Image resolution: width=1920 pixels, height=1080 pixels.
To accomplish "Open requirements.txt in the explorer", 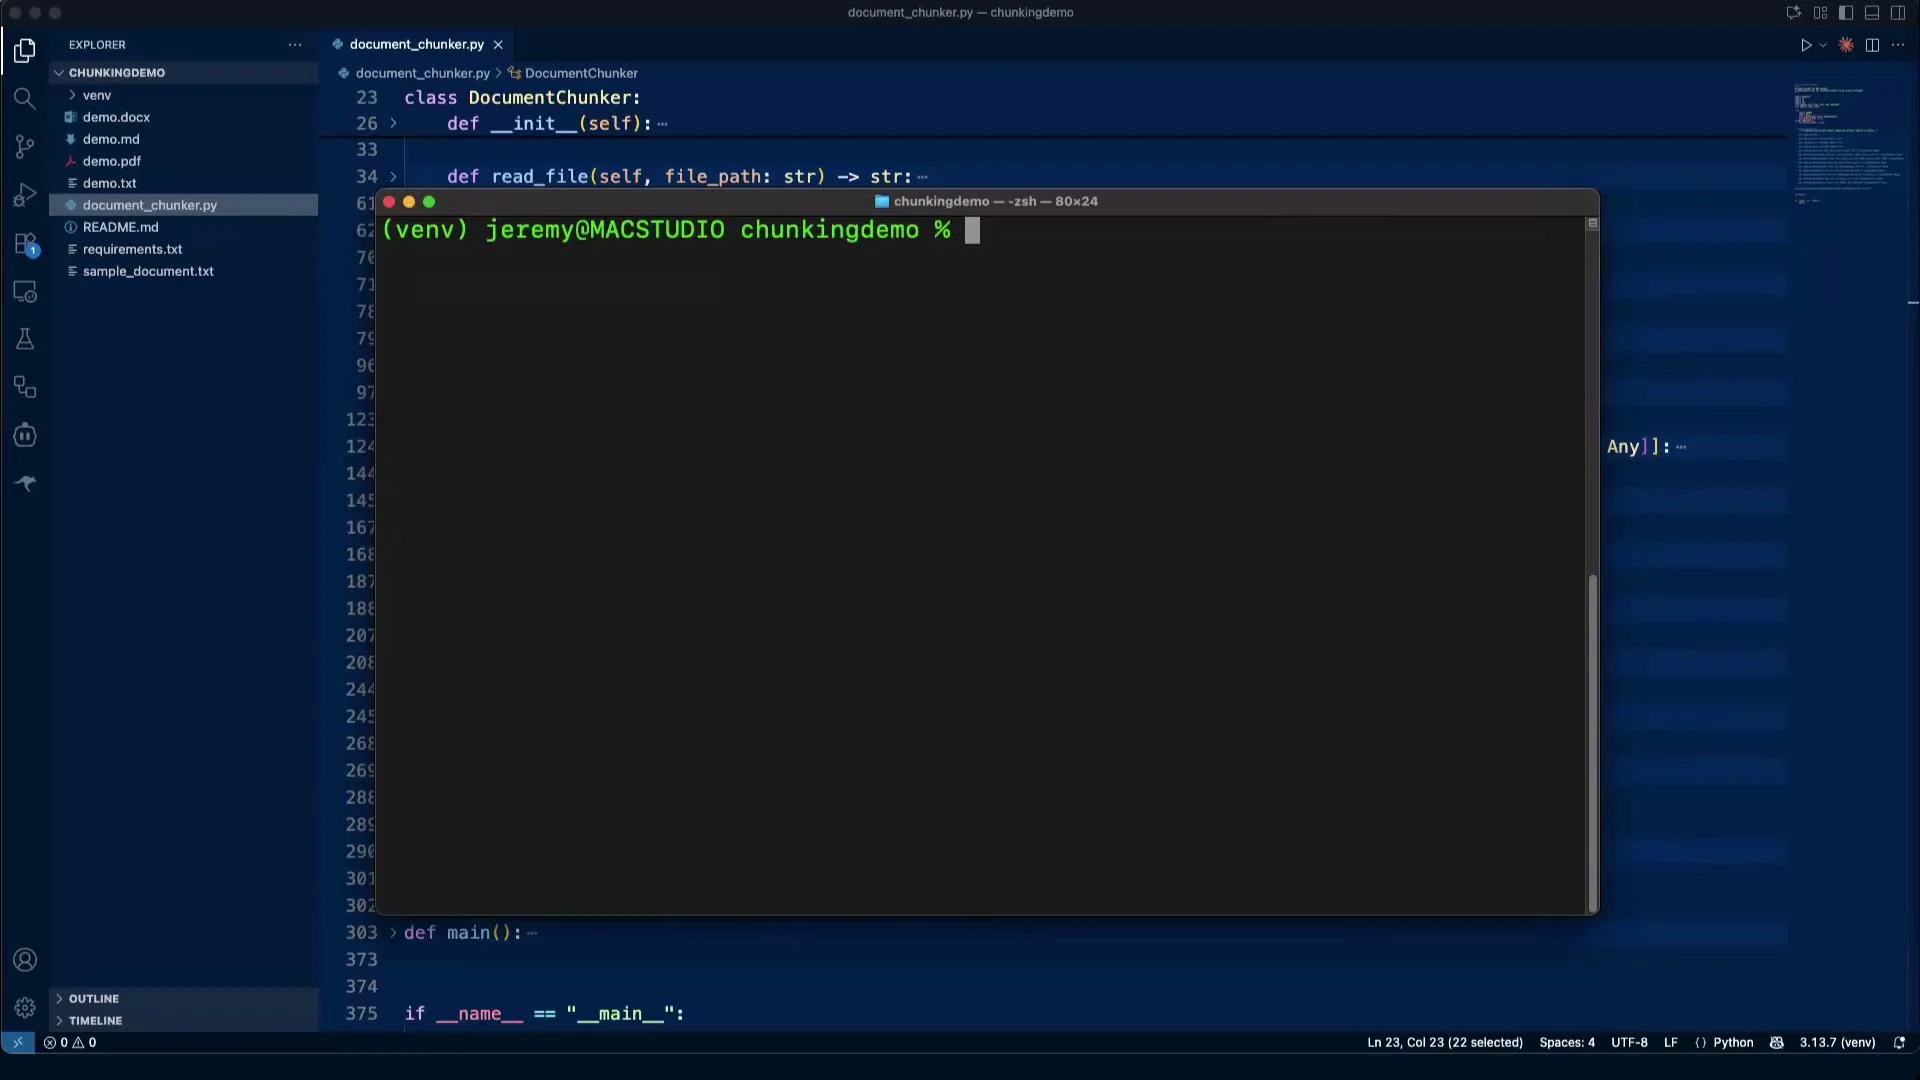I will pyautogui.click(x=184, y=249).
